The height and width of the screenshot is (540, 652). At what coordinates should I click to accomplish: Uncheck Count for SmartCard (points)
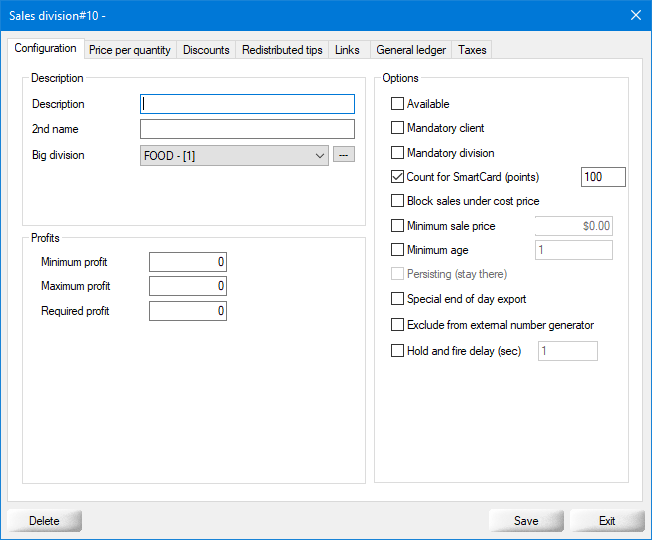coord(398,177)
